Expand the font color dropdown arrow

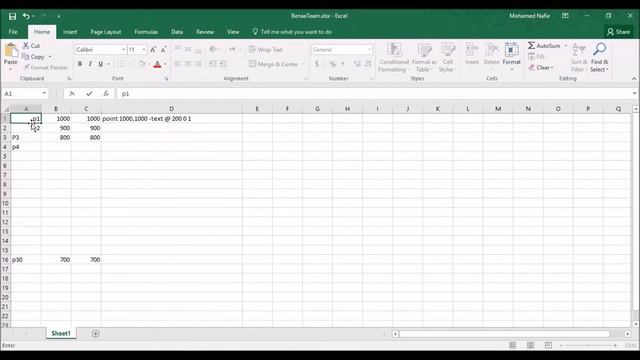tap(165, 64)
